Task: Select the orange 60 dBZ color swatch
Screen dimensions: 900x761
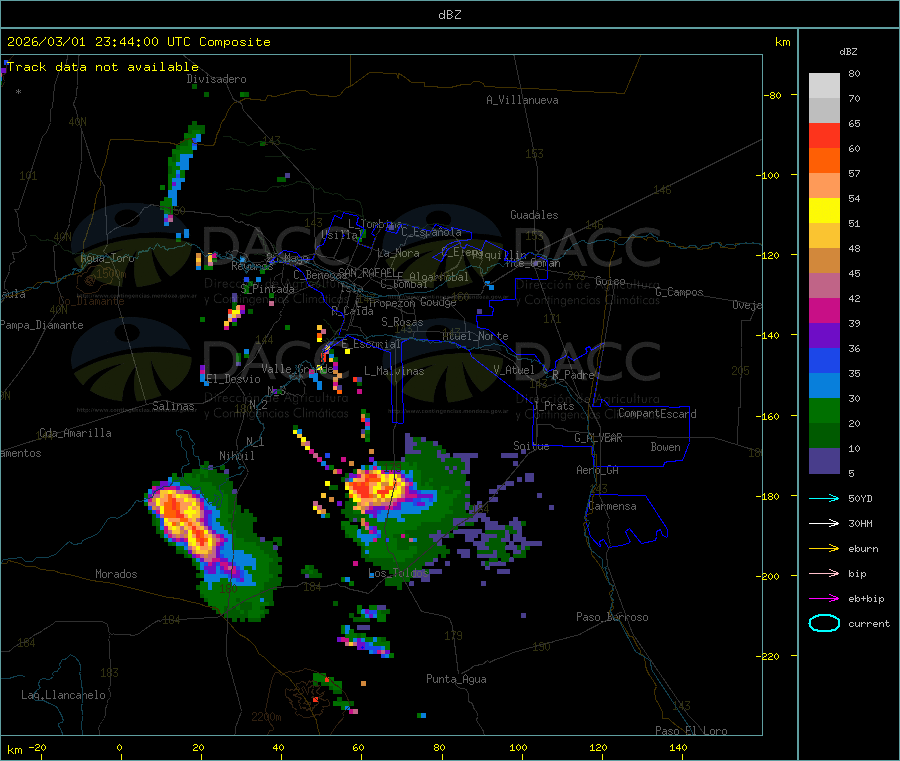Action: (x=824, y=161)
